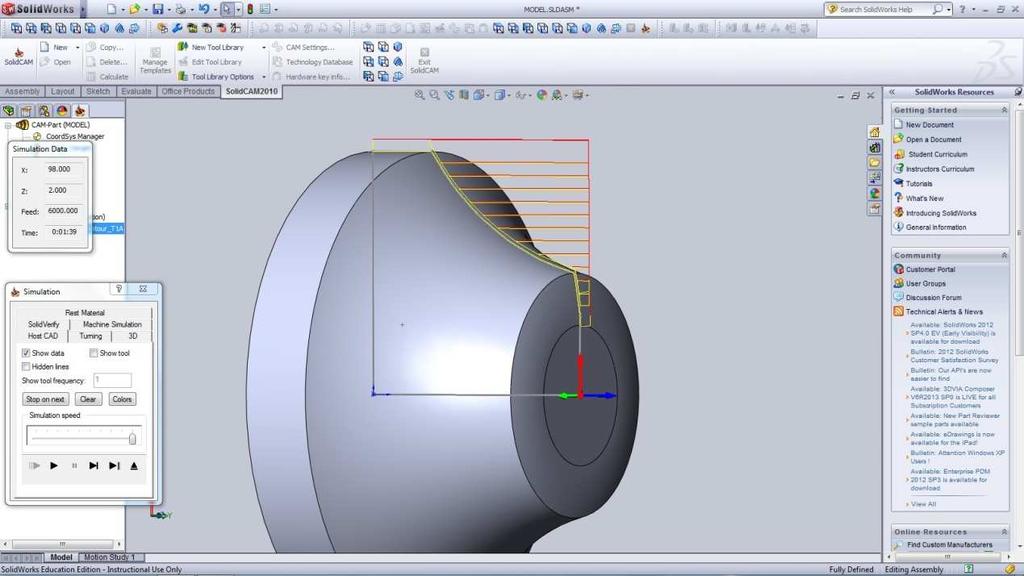Viewport: 1024px width, 576px height.
Task: Open the Tool Library Options dropdown arrow
Action: 264,77
